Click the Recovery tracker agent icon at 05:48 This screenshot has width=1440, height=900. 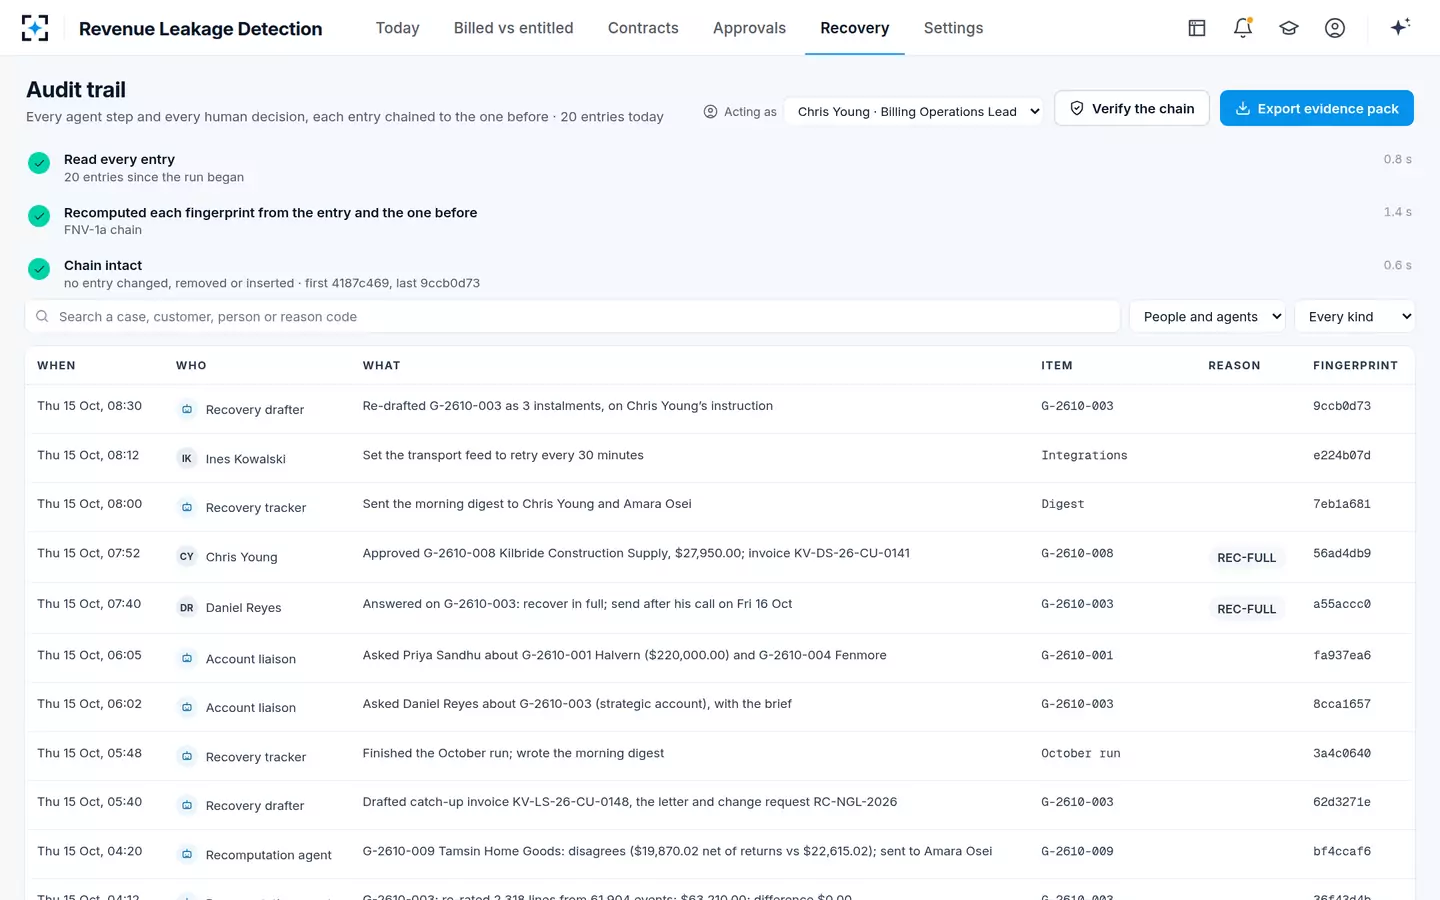tap(187, 757)
